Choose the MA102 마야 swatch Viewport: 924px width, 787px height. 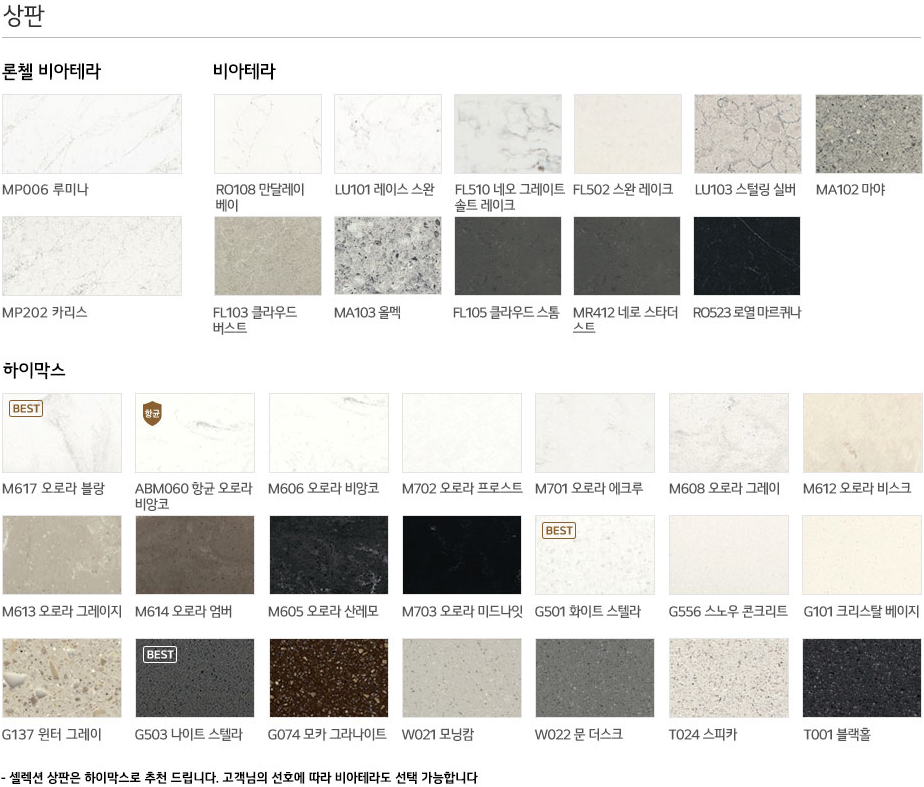[x=869, y=134]
